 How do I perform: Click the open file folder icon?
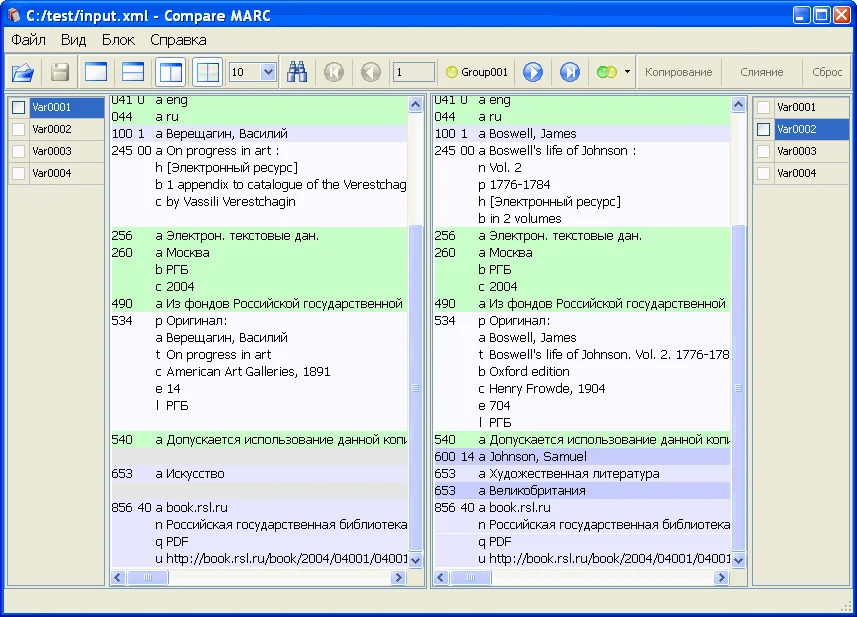tap(23, 72)
